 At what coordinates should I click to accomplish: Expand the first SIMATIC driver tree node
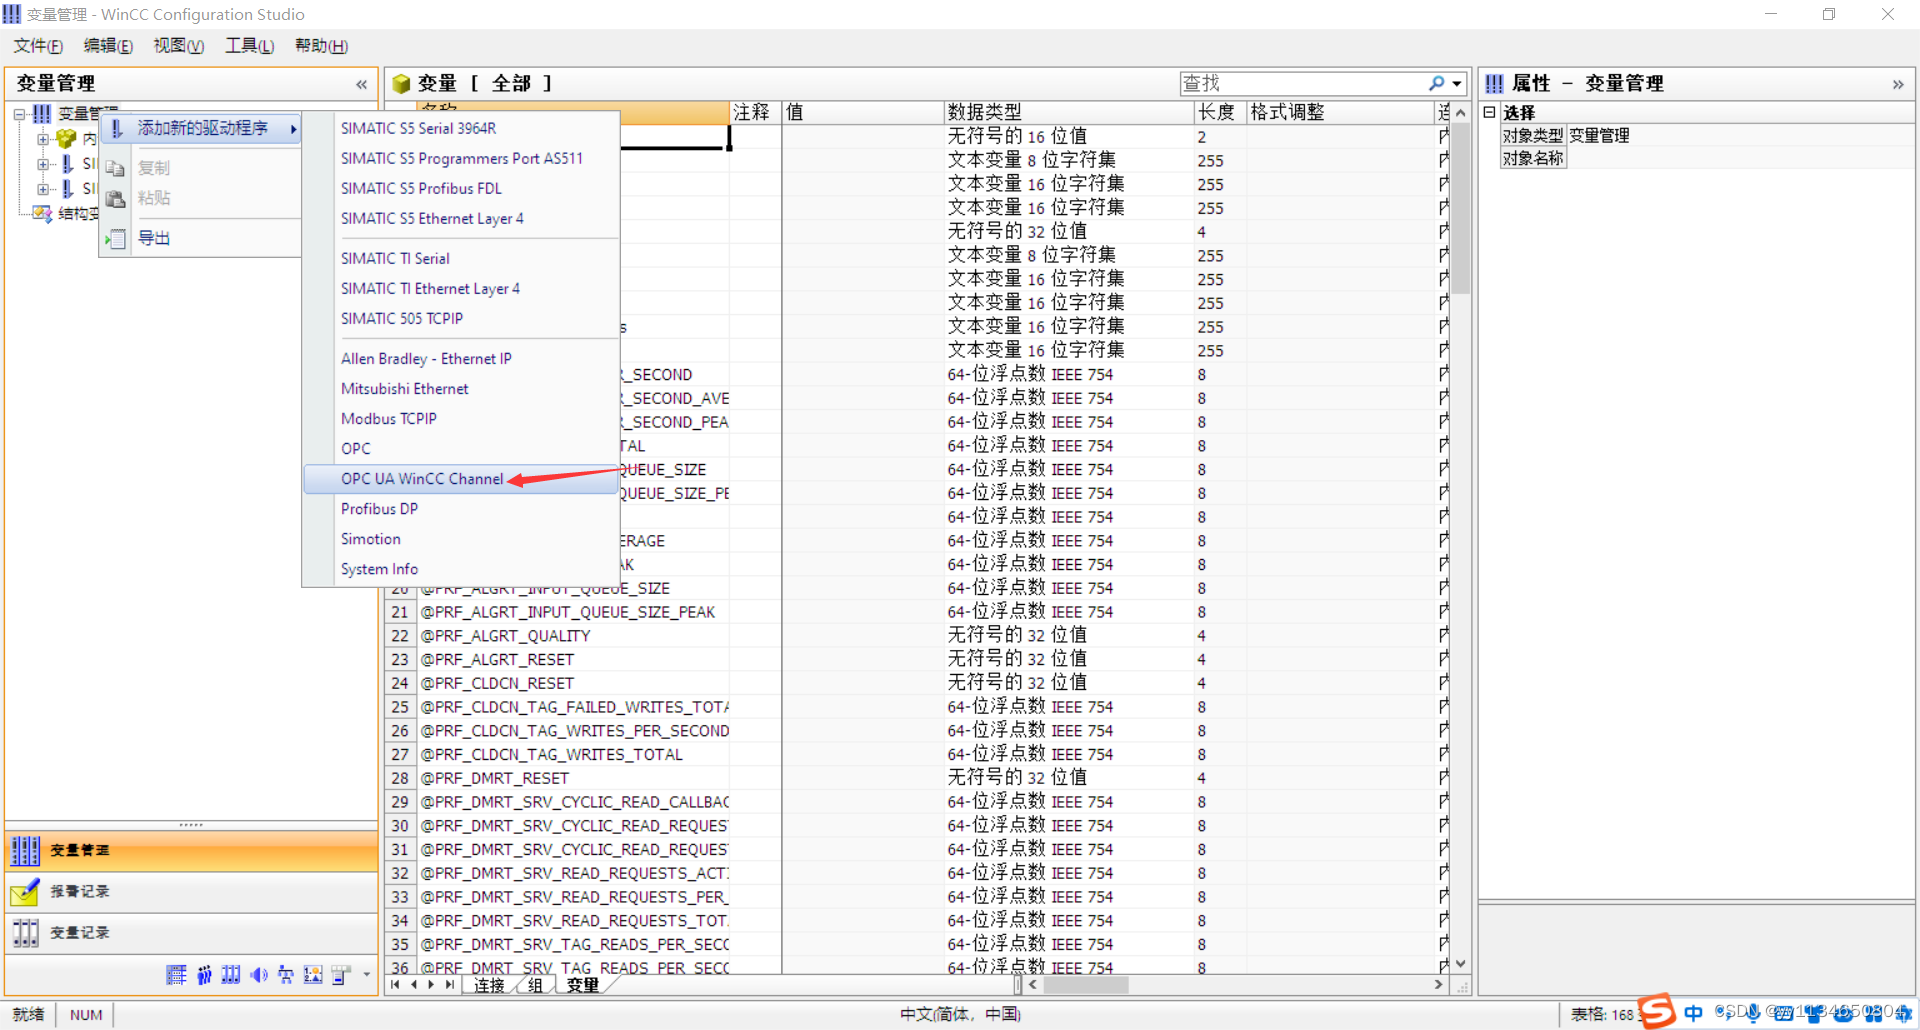[43, 163]
